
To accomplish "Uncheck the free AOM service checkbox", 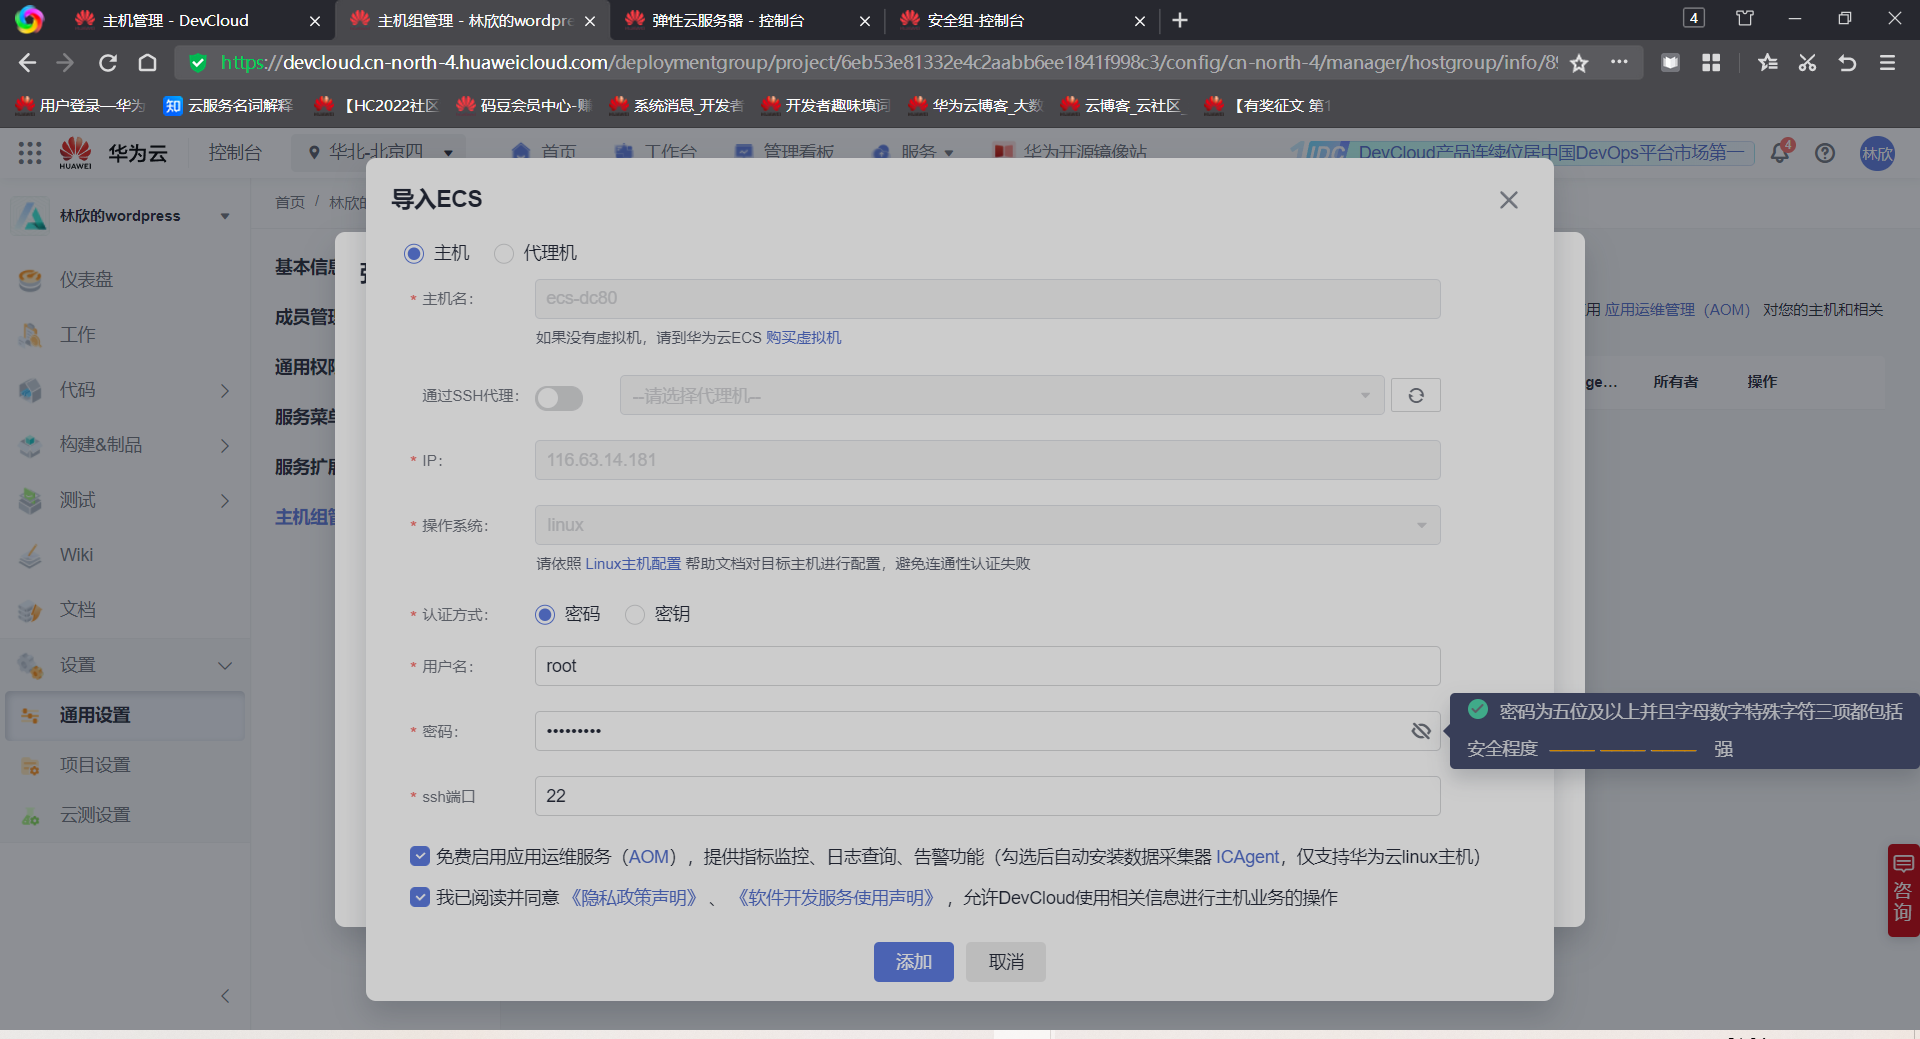I will (420, 856).
